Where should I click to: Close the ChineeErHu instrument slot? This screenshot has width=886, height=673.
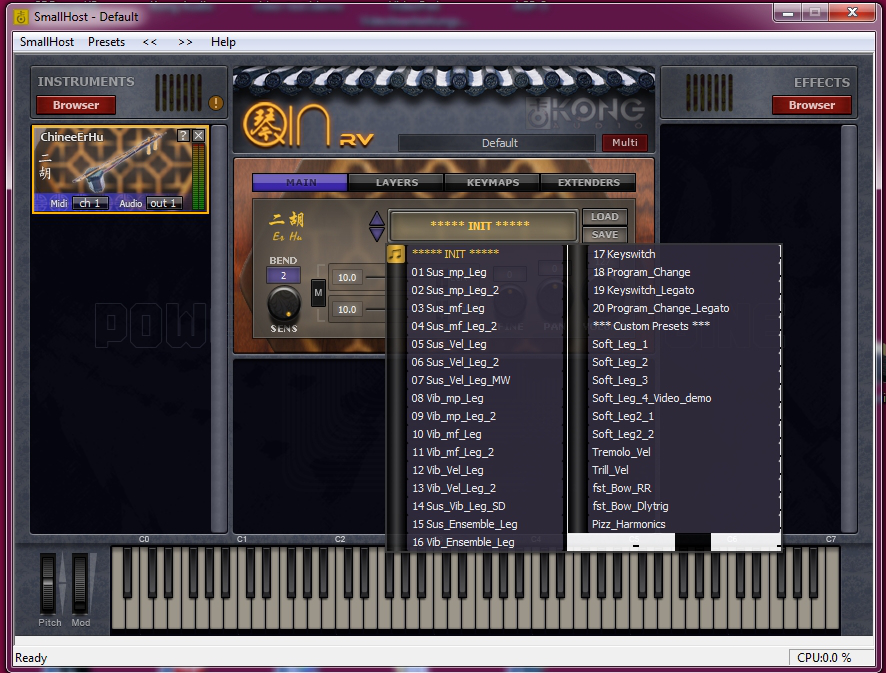(x=198, y=136)
